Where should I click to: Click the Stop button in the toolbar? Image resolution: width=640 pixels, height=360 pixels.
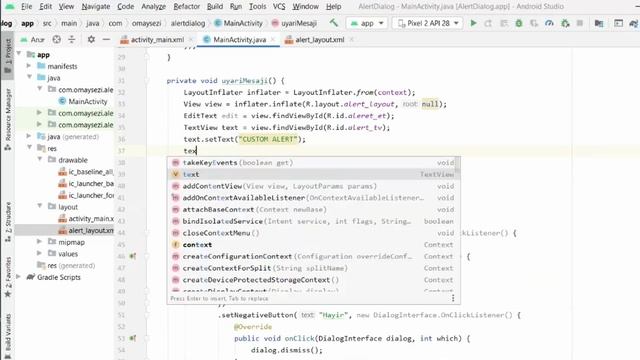click(x=580, y=23)
